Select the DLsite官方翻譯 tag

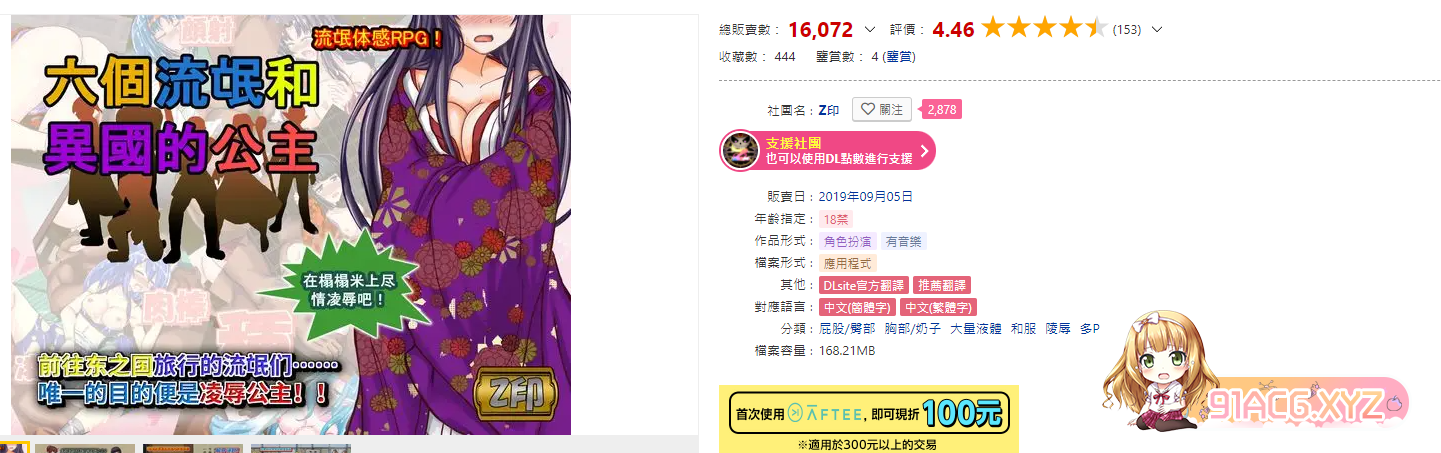coord(863,285)
